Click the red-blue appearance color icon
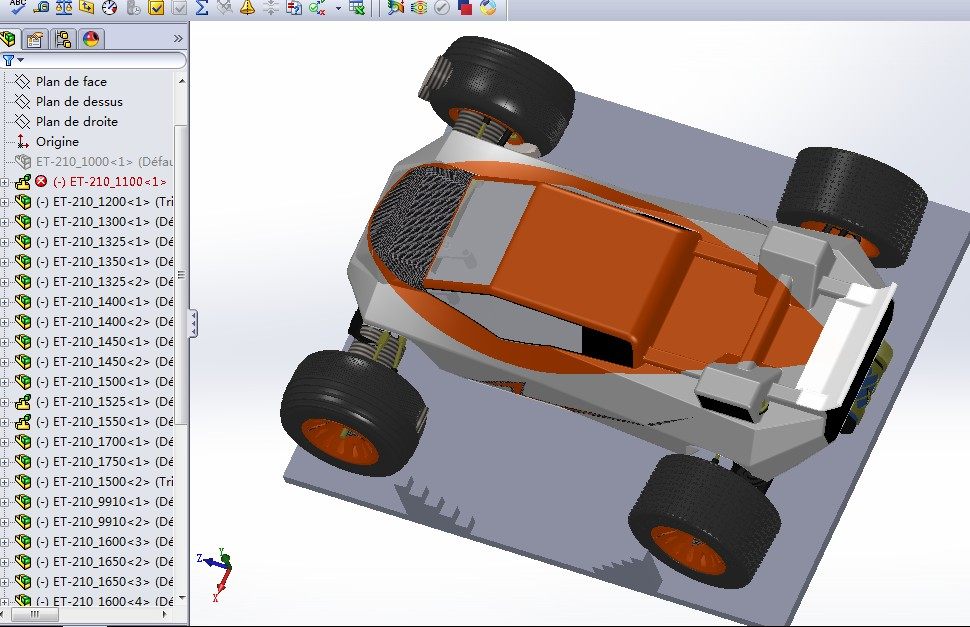The image size is (970, 627). point(465,8)
